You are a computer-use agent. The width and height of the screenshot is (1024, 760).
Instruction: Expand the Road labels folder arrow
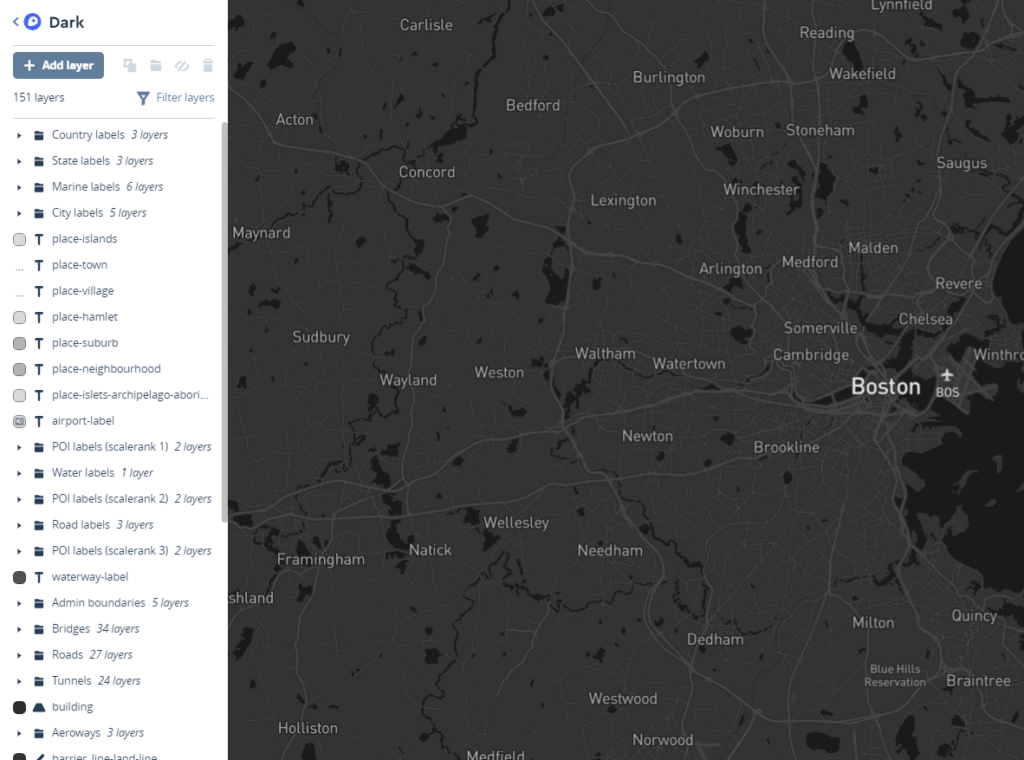point(19,525)
